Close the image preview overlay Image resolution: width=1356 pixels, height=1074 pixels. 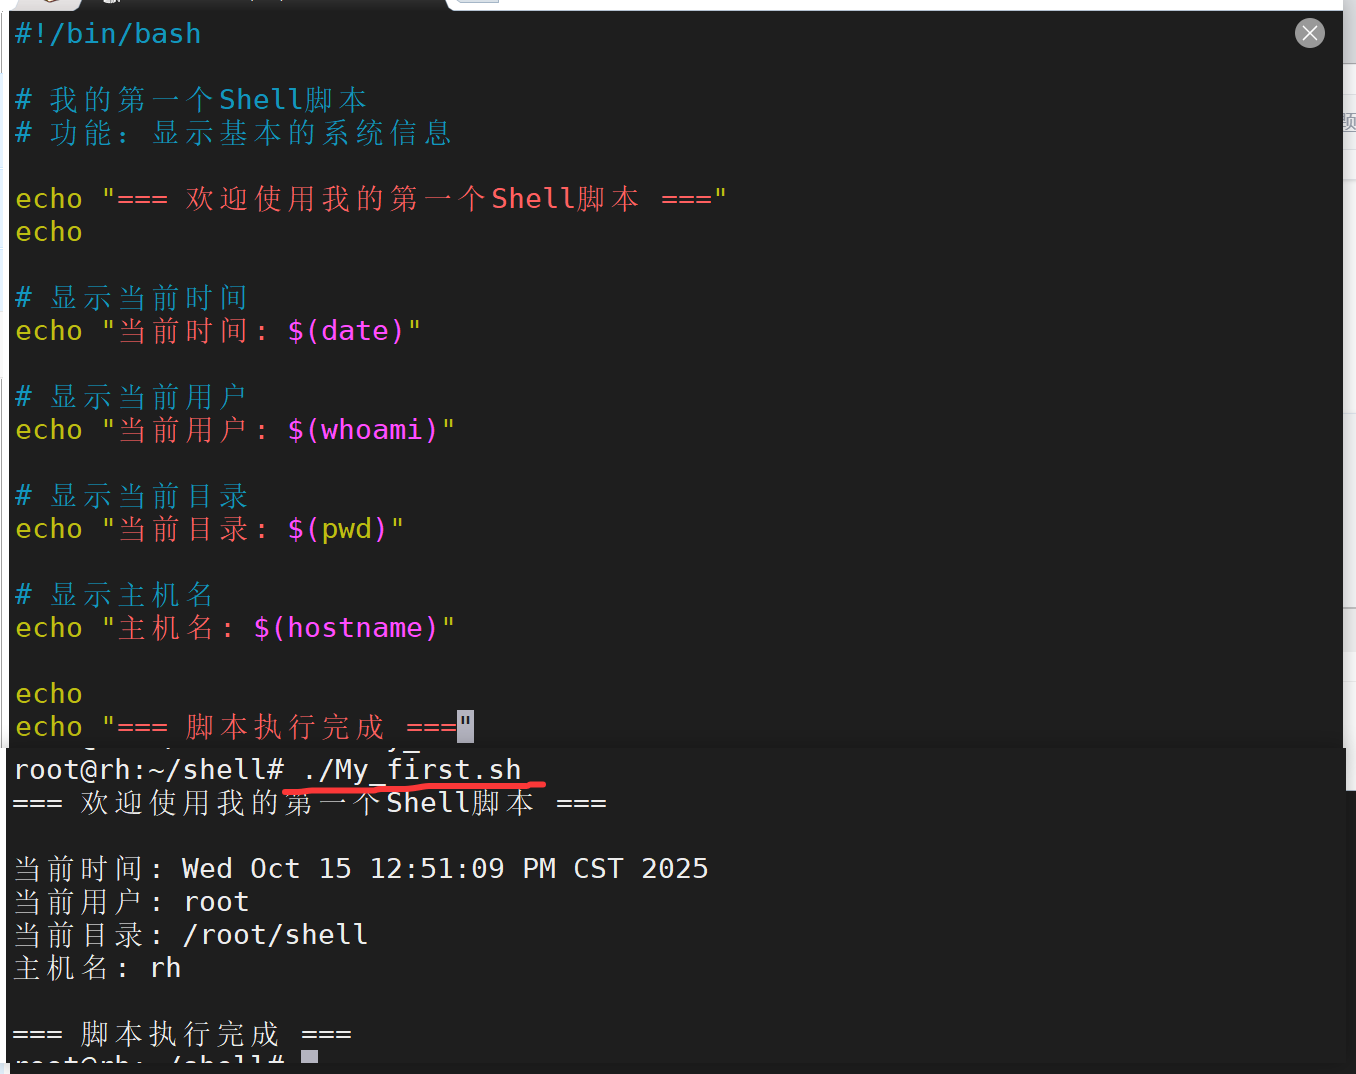pyautogui.click(x=1309, y=33)
